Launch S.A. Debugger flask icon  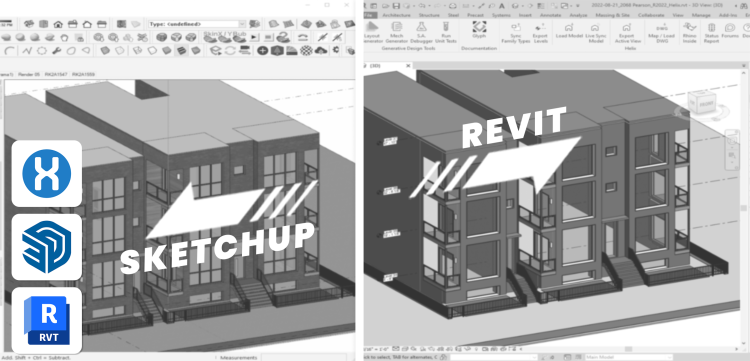click(421, 33)
